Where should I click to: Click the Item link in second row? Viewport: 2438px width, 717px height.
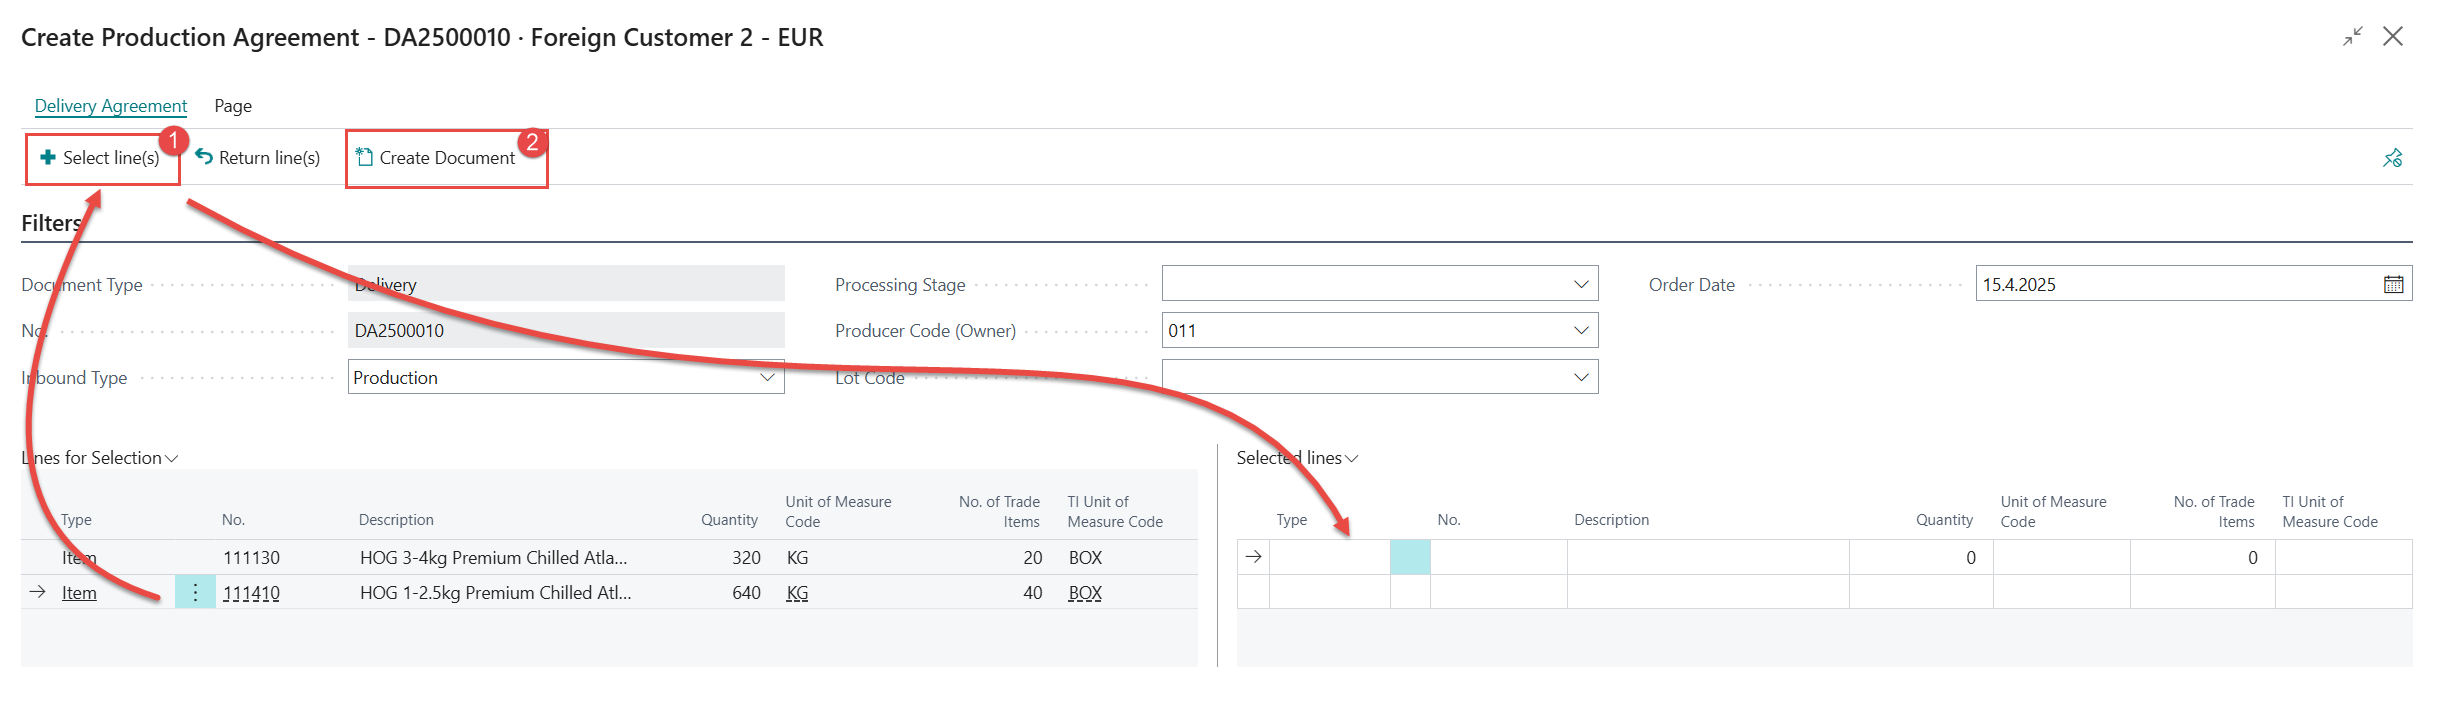pos(79,593)
